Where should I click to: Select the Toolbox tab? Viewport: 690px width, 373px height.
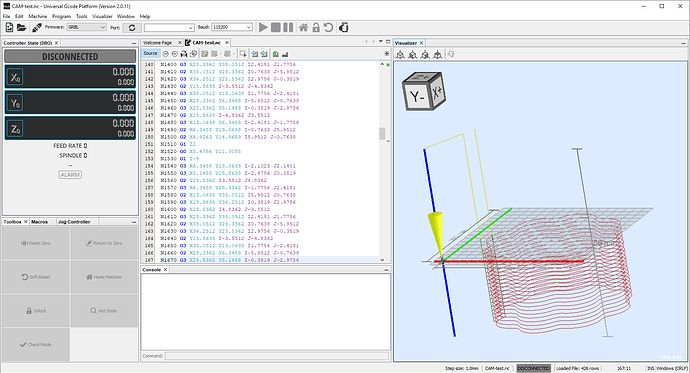click(12, 222)
